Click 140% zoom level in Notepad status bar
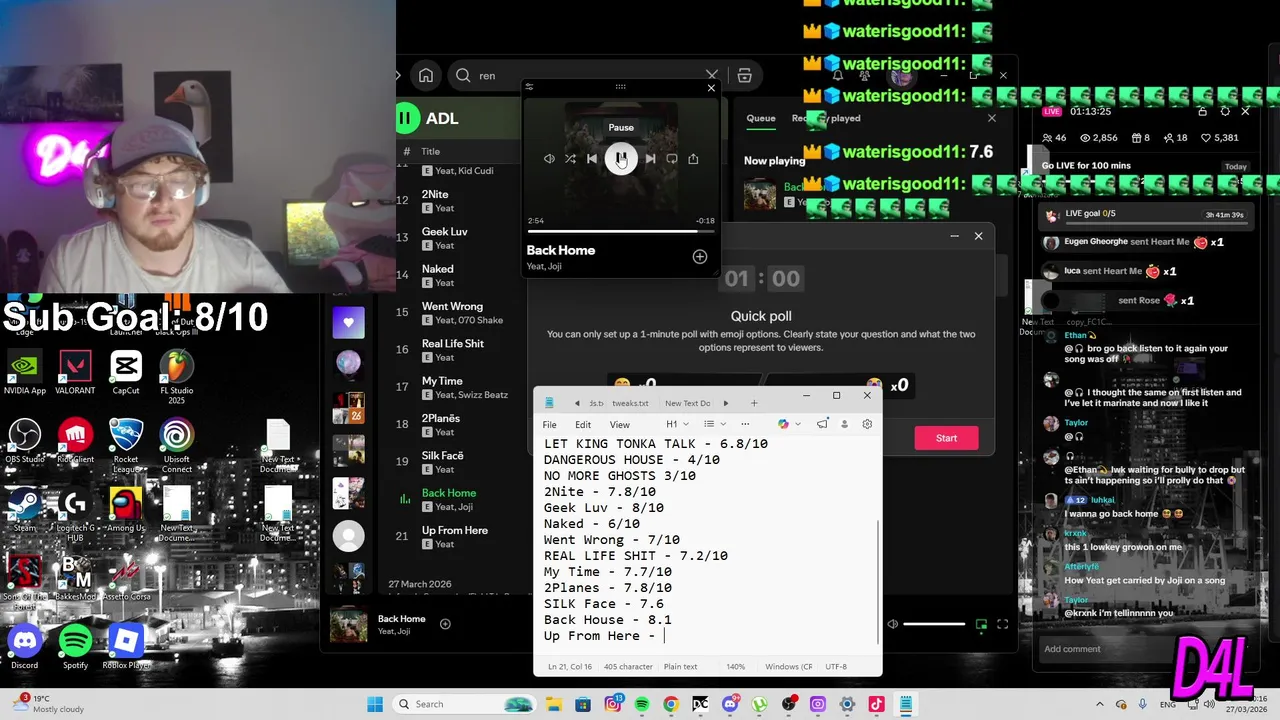Image resolution: width=1280 pixels, height=720 pixels. (735, 667)
